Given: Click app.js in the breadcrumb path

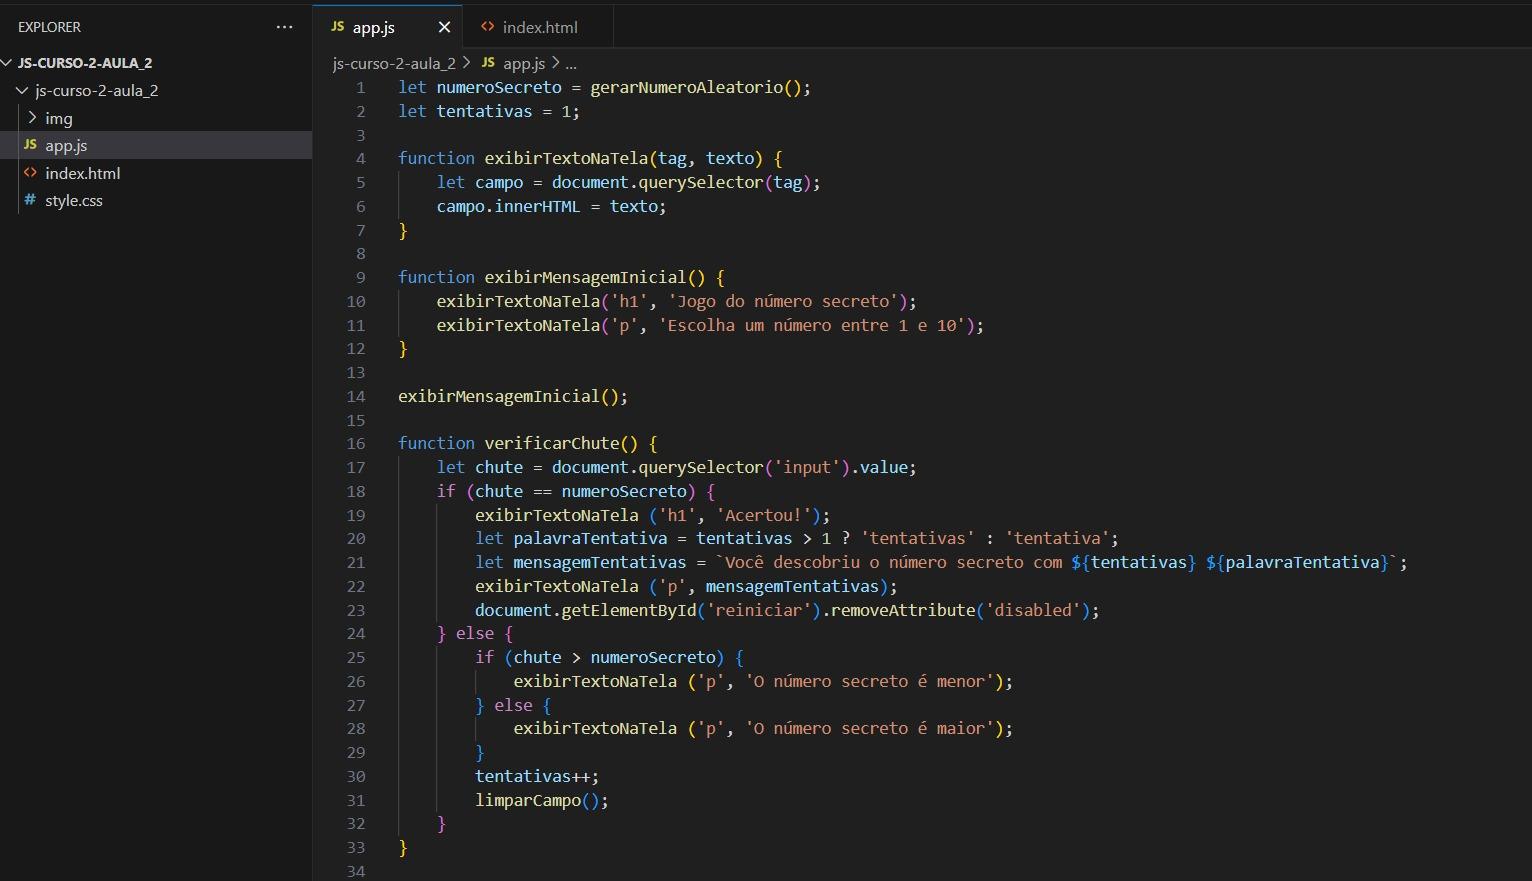Looking at the screenshot, I should coord(523,63).
